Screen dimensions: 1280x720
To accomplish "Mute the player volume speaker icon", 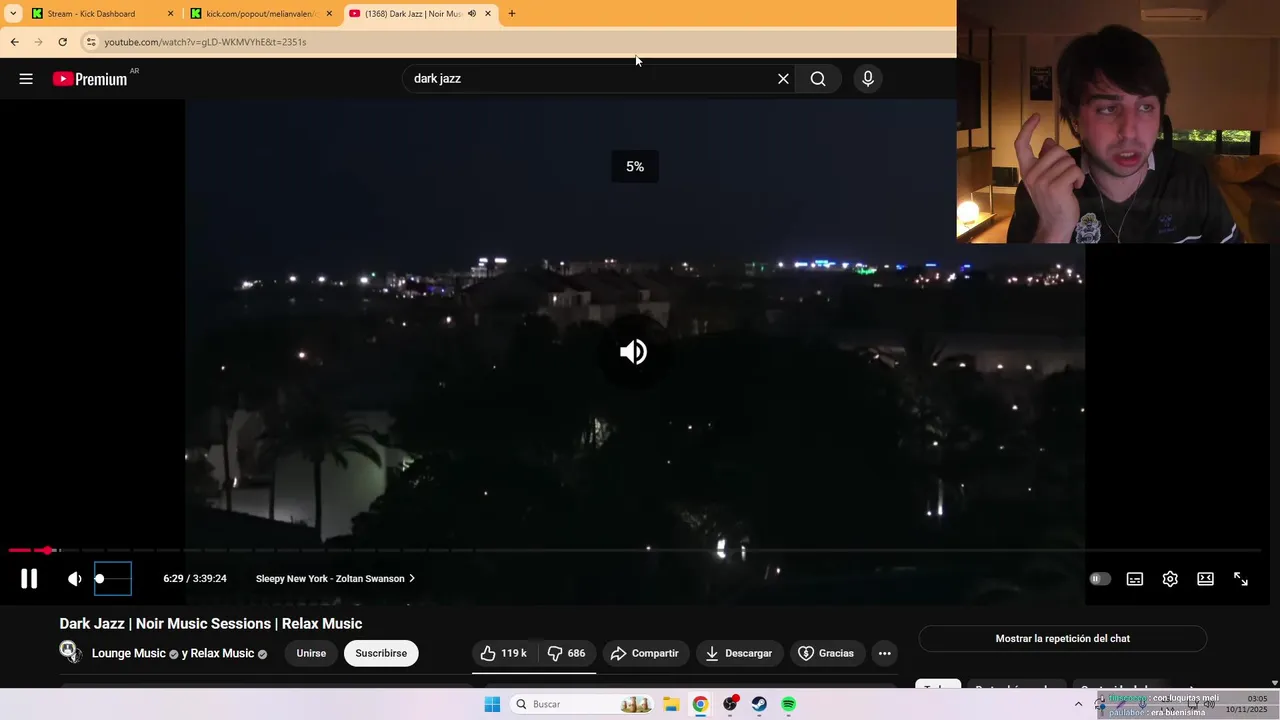I will click(x=75, y=578).
